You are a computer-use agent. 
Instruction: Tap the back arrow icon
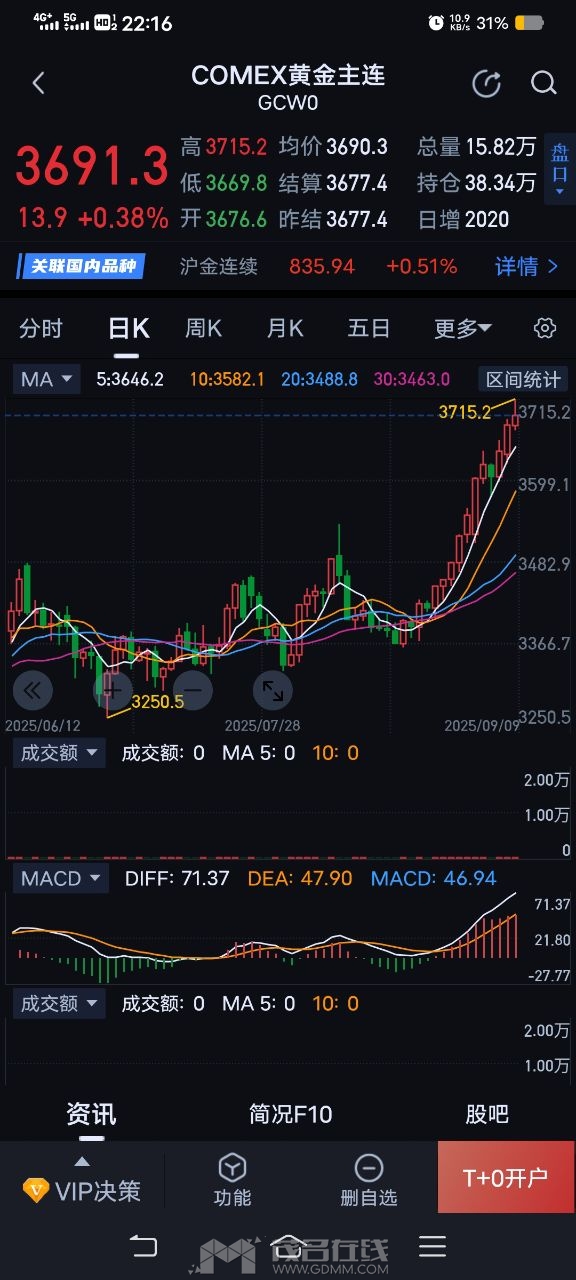click(39, 83)
